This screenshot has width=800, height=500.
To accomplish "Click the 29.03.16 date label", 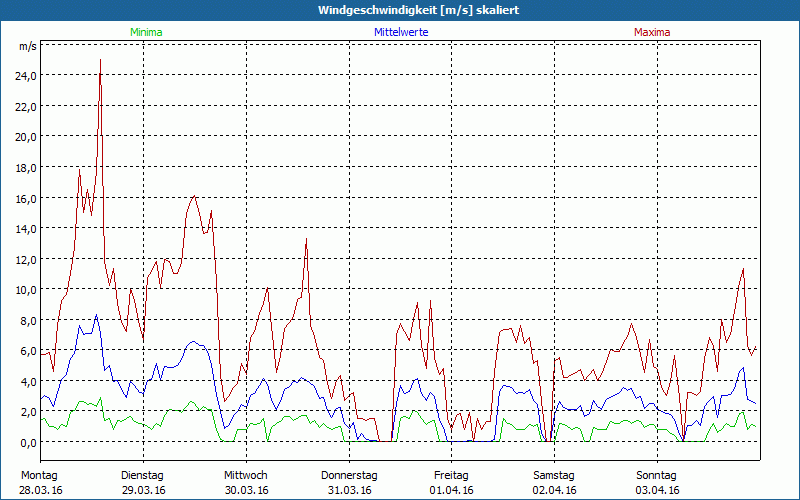I will tap(144, 490).
